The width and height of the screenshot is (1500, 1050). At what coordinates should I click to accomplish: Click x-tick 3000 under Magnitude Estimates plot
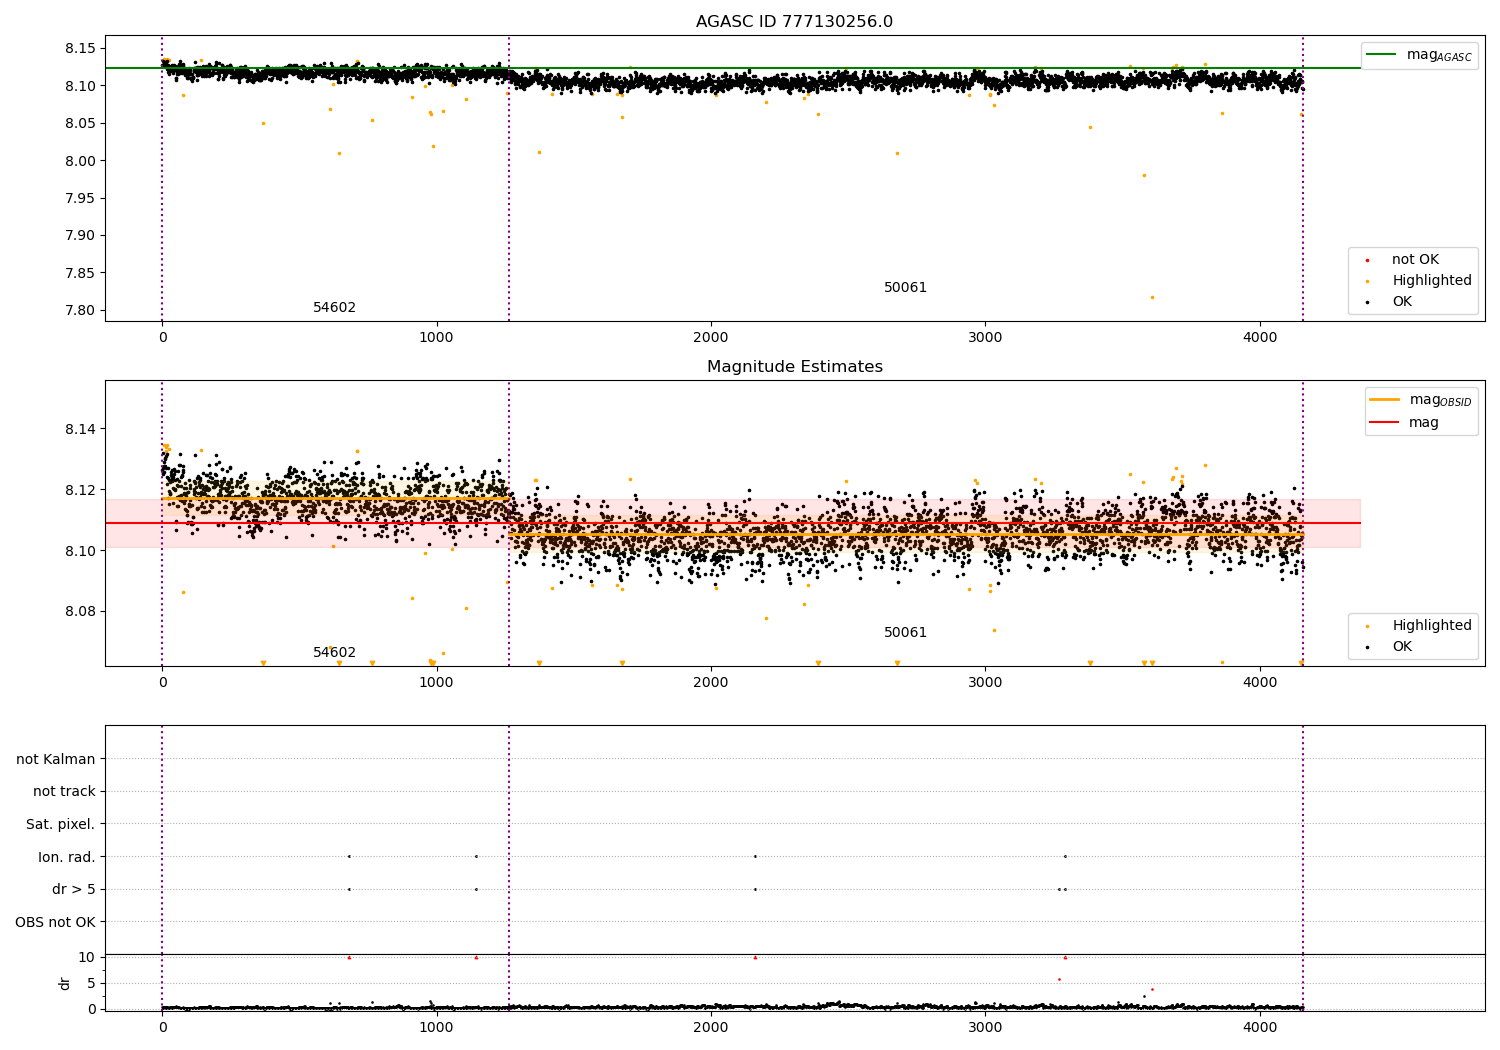(985, 683)
